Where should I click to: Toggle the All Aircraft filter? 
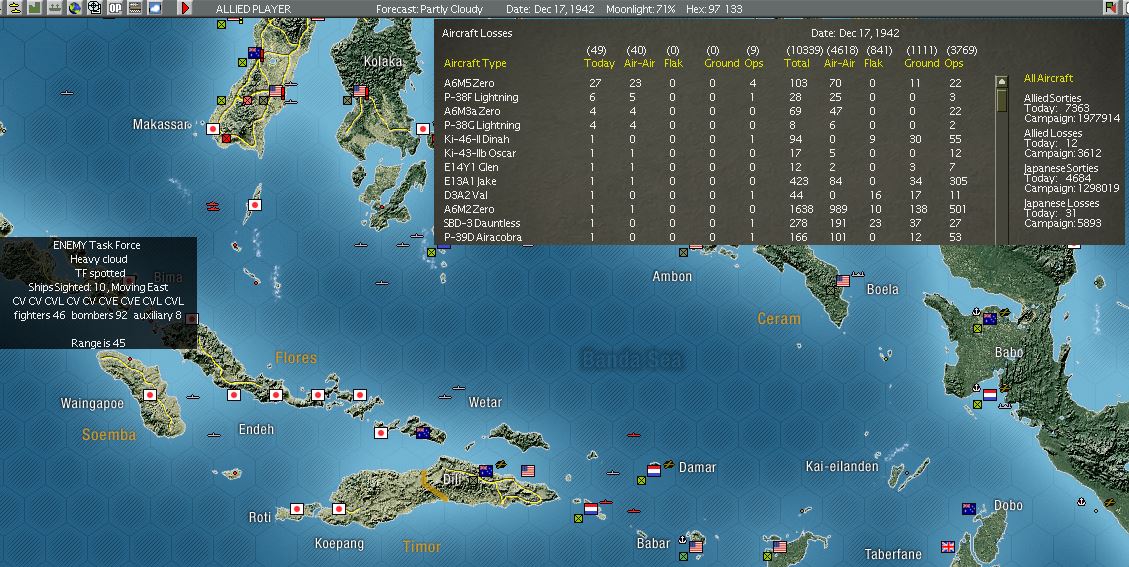1048,78
